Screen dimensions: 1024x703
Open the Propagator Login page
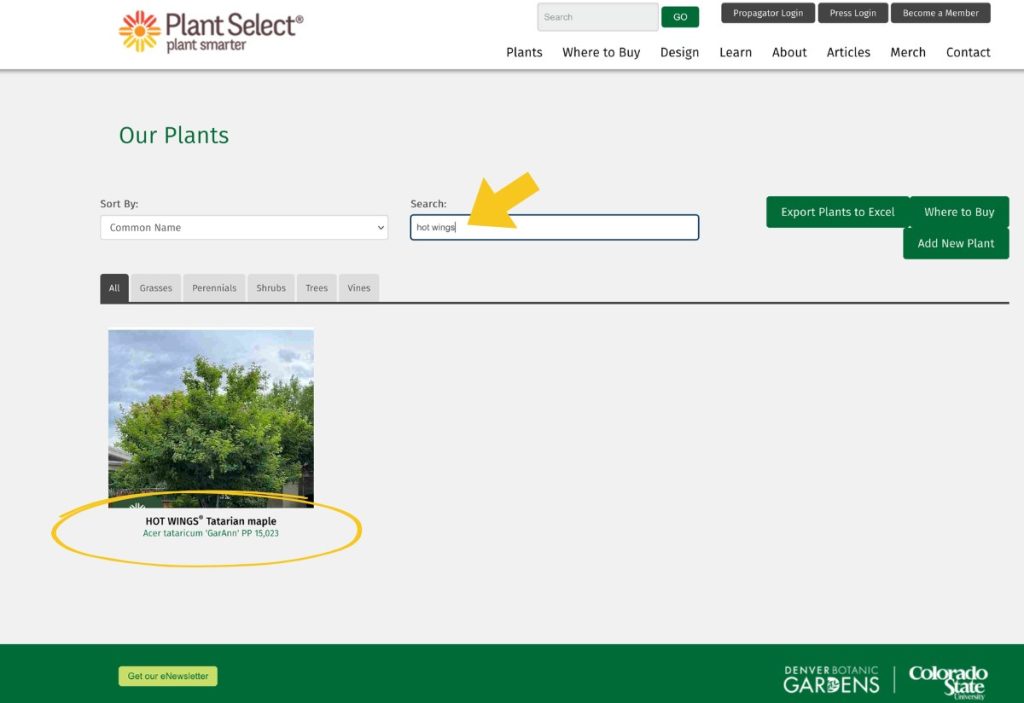(x=767, y=13)
